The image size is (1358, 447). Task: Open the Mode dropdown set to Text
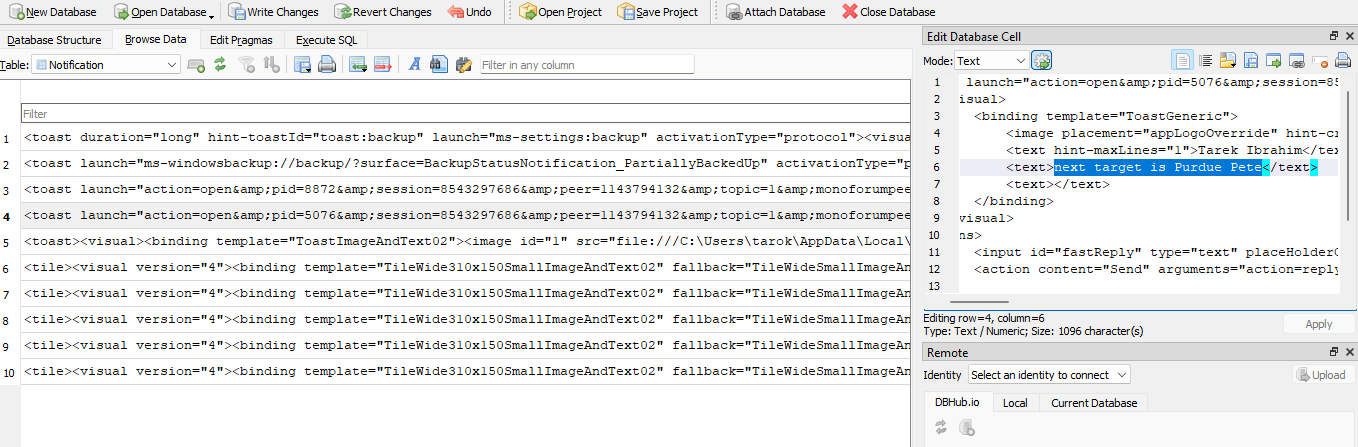(x=990, y=61)
